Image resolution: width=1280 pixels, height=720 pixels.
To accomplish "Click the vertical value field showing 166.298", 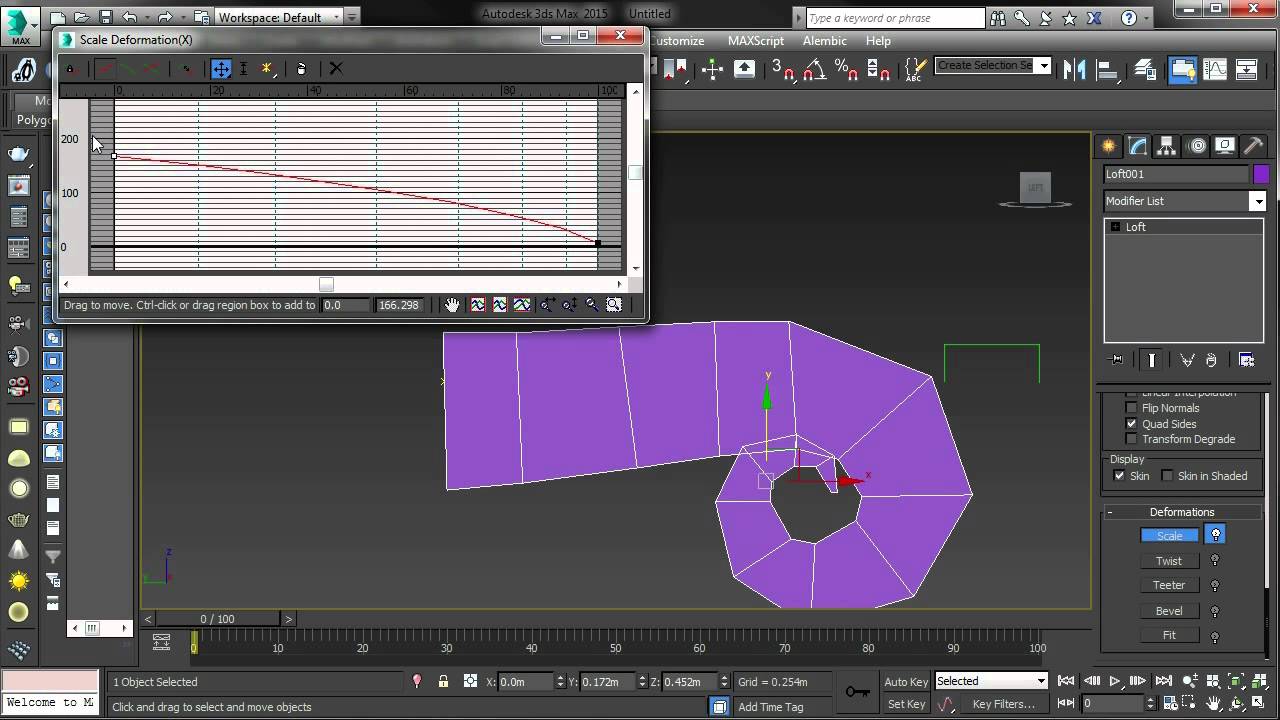I will (399, 305).
